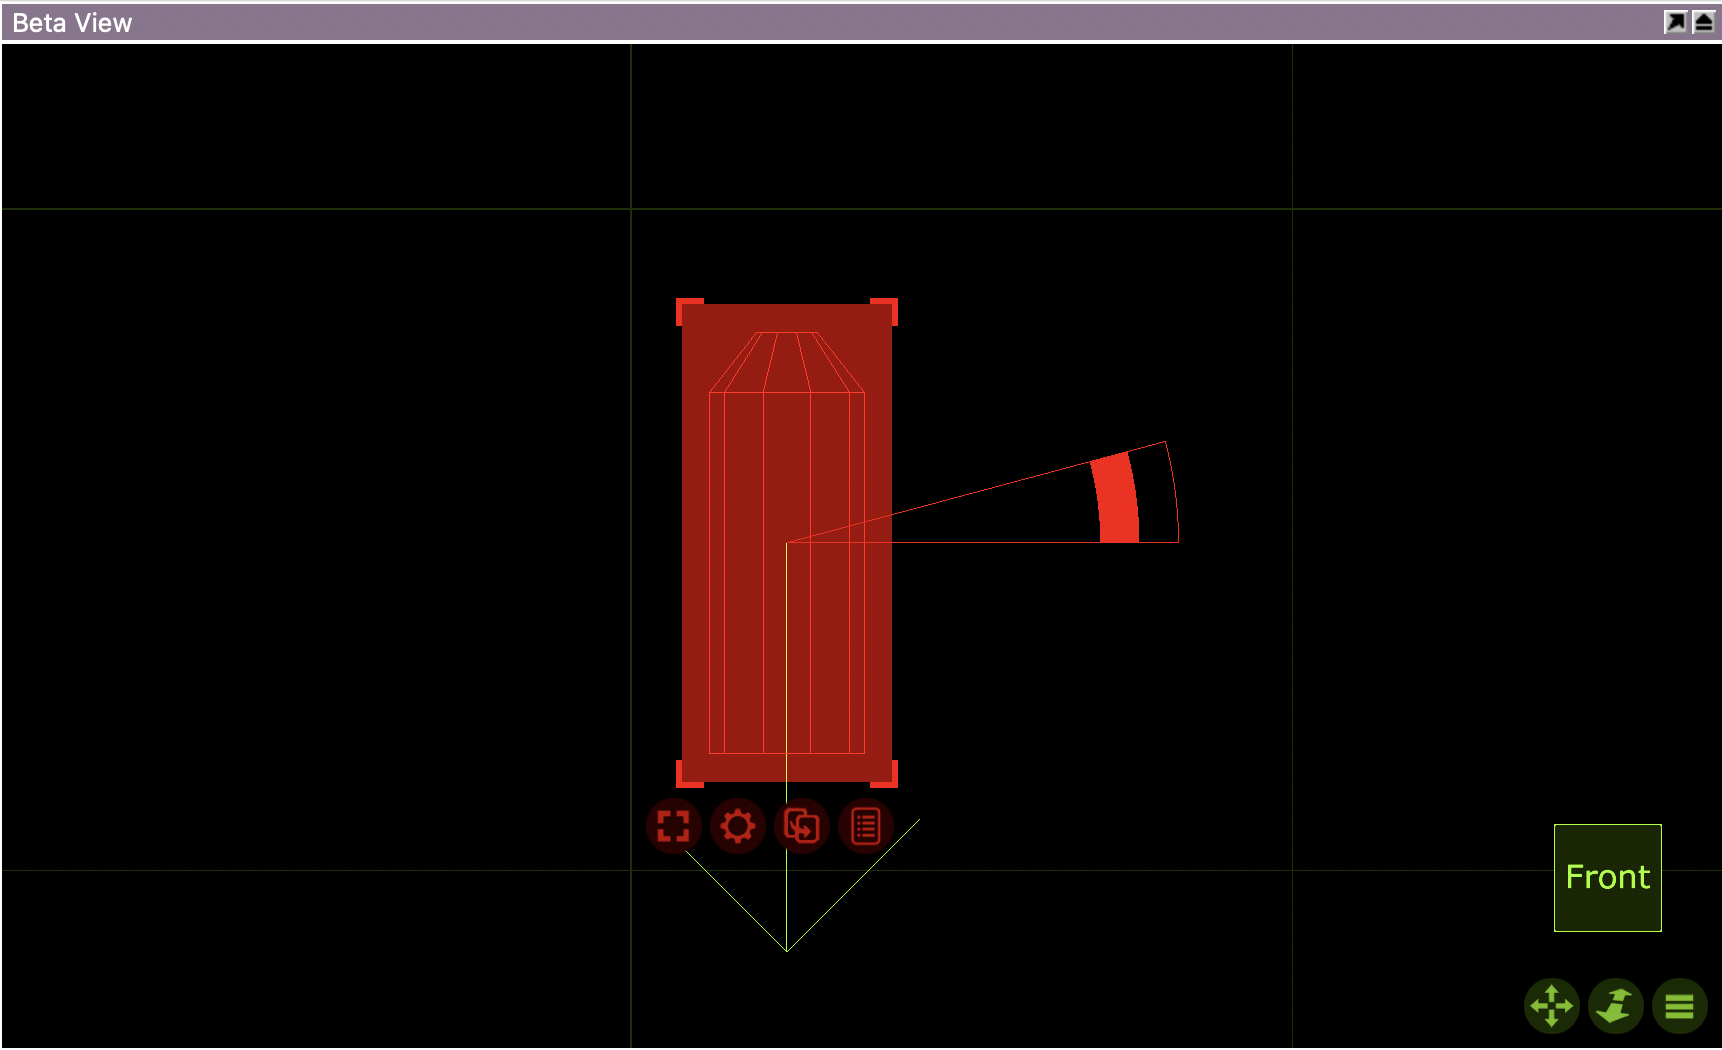Click the tapered top of fixture wireframe
This screenshot has height=1050, width=1722.
(x=787, y=361)
